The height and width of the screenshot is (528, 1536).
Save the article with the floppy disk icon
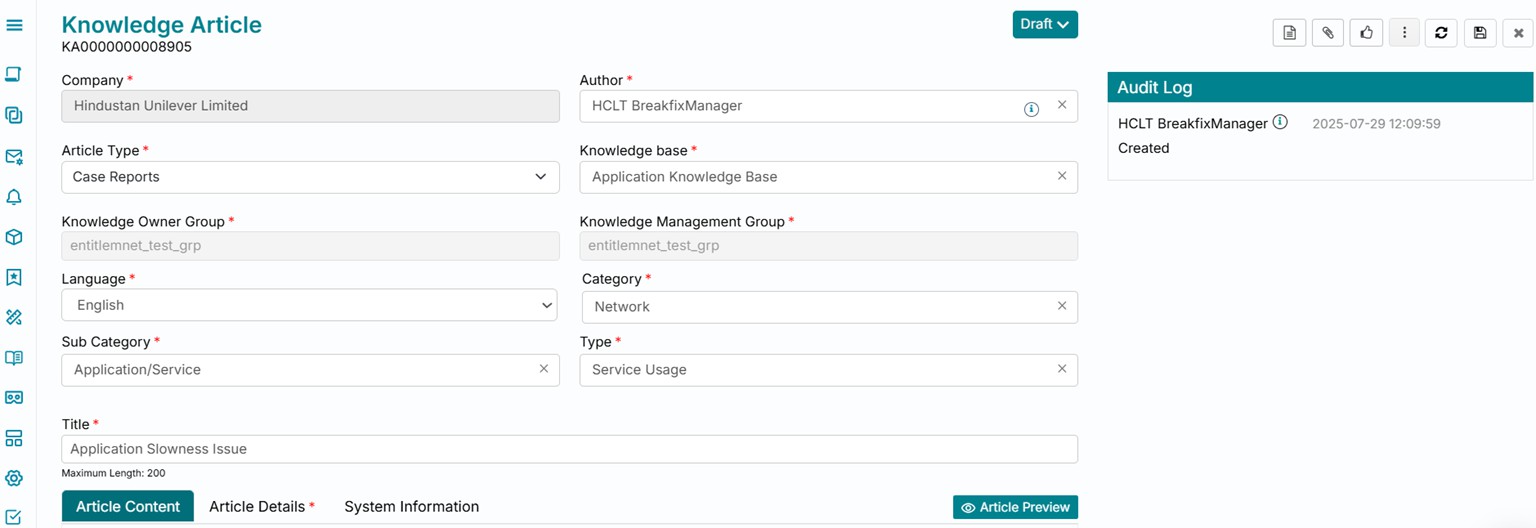coord(1480,33)
